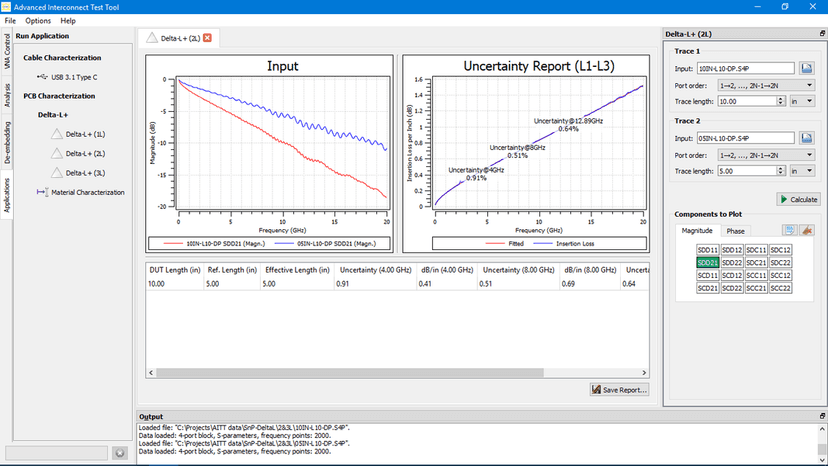
Task: Toggle the SDD21 component button
Action: (x=708, y=262)
